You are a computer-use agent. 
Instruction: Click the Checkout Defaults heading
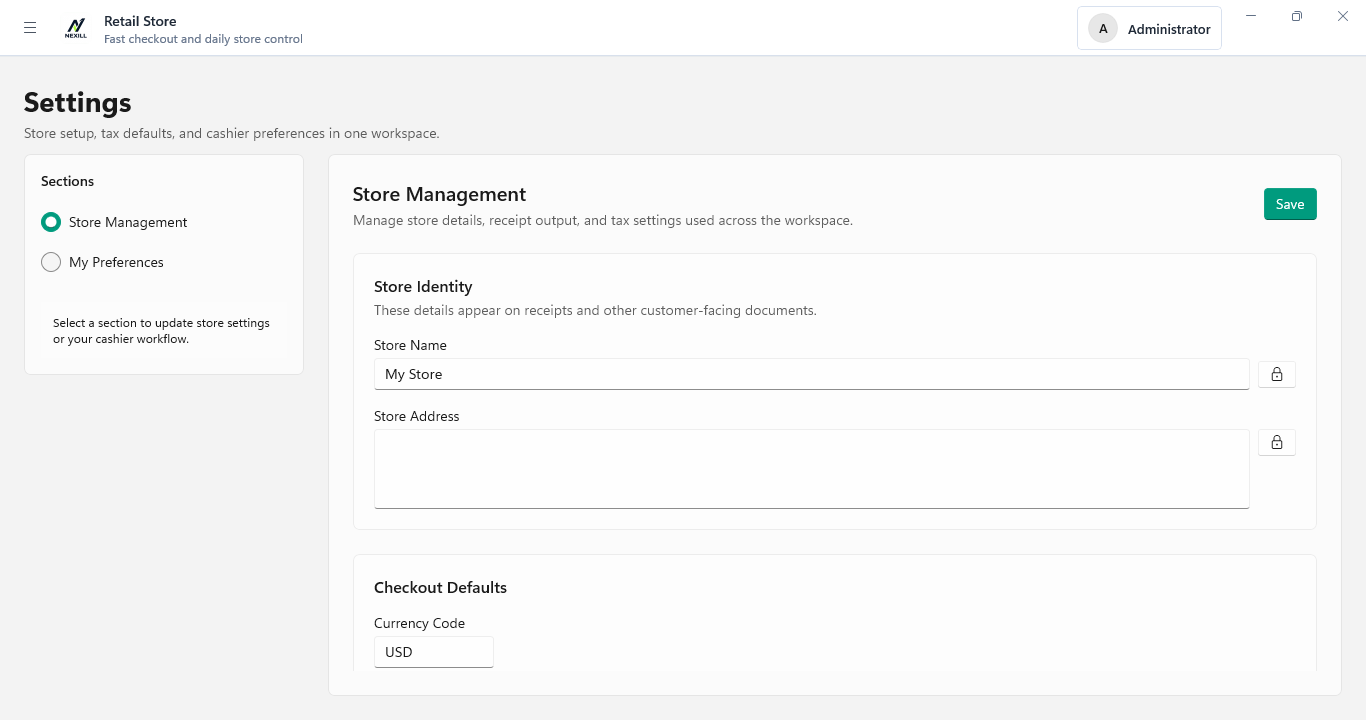tap(440, 587)
